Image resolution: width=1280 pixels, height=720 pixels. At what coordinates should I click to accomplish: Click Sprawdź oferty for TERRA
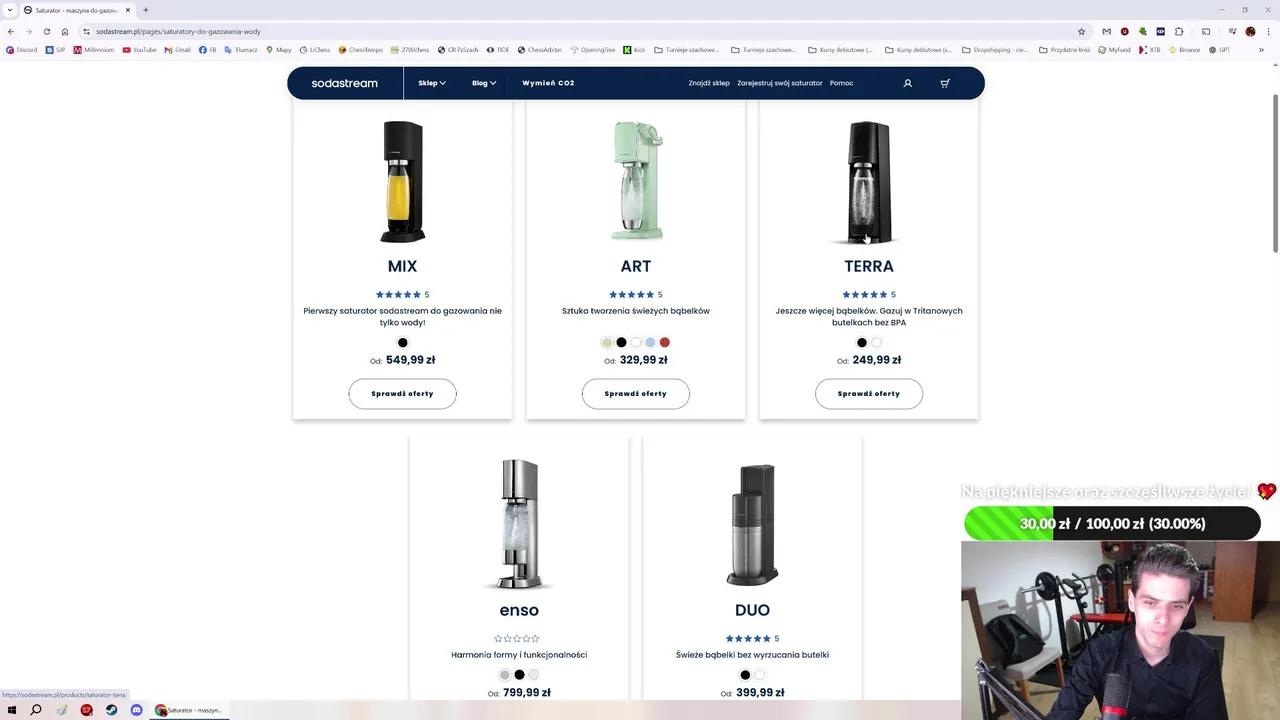click(869, 393)
